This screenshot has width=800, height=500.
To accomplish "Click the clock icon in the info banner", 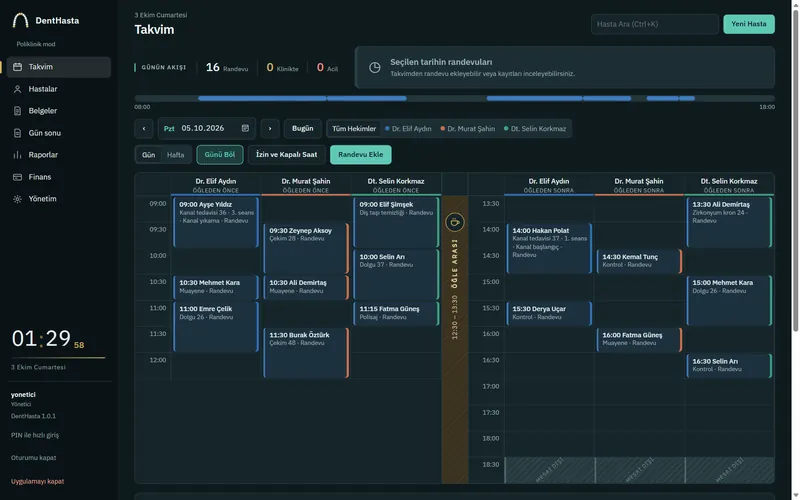I will (374, 67).
